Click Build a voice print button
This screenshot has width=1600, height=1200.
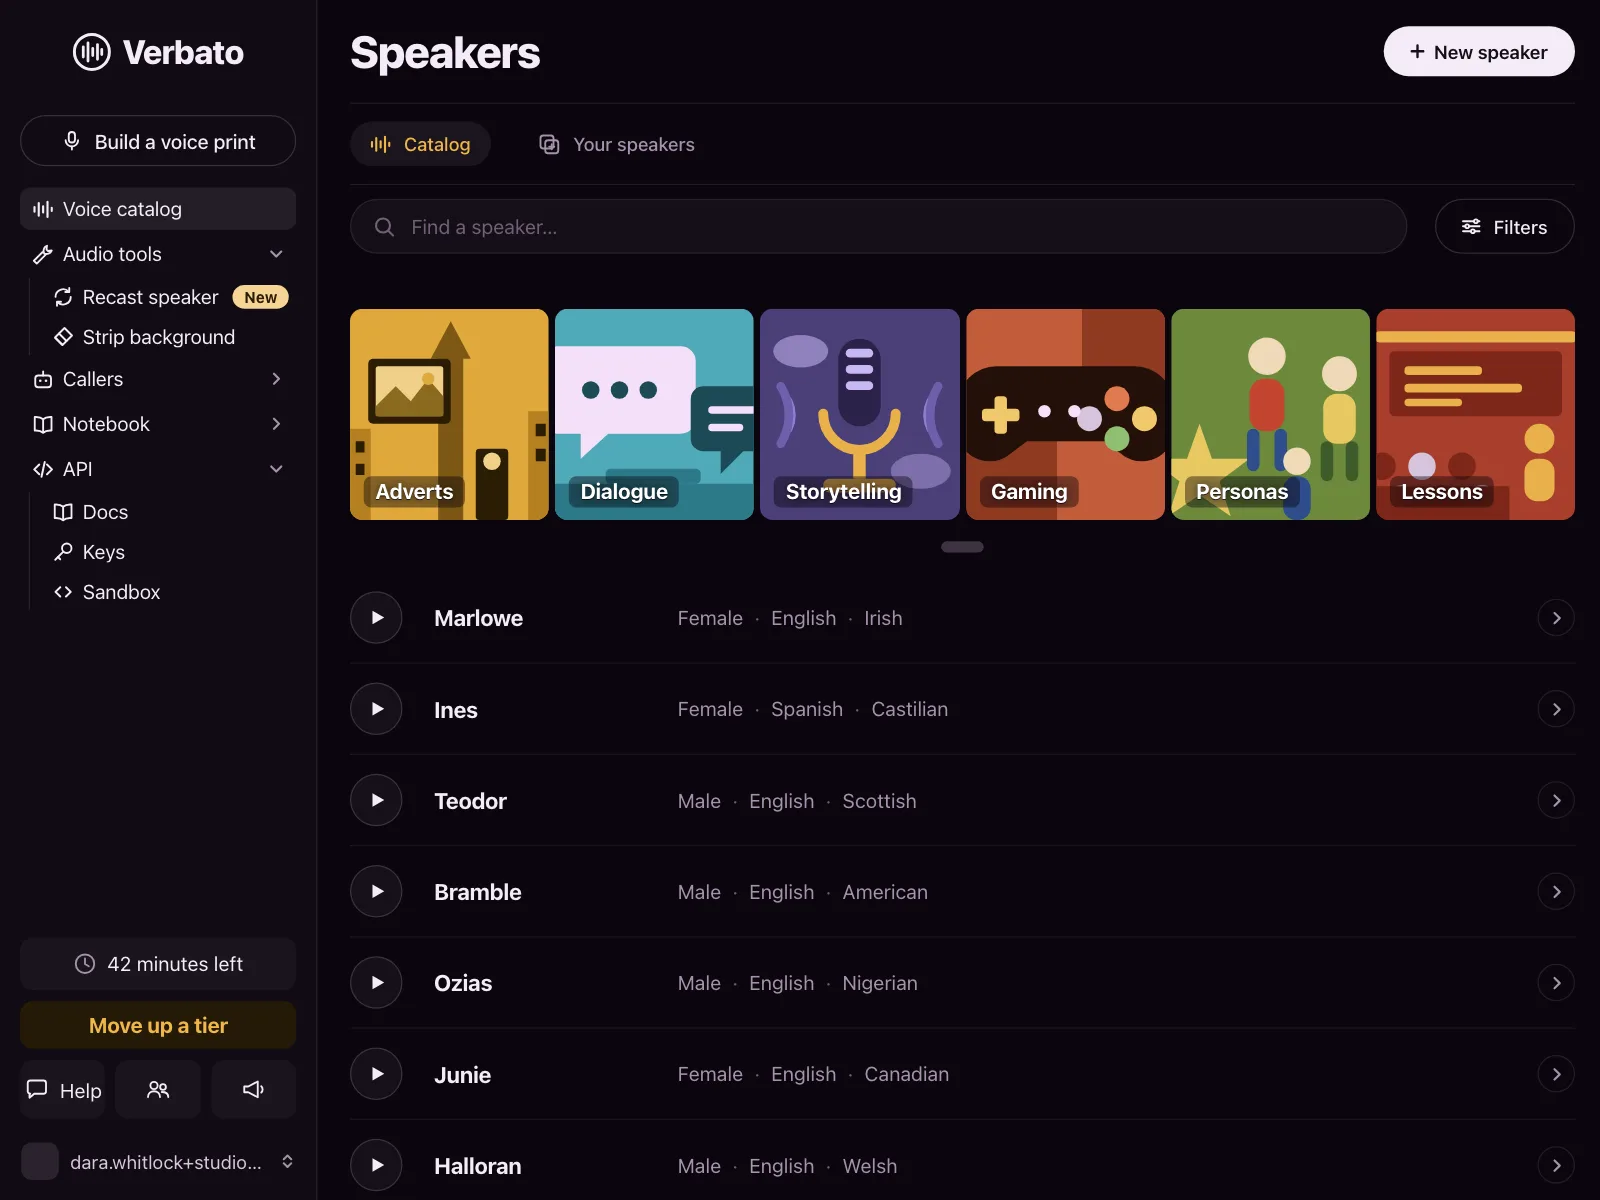[158, 141]
